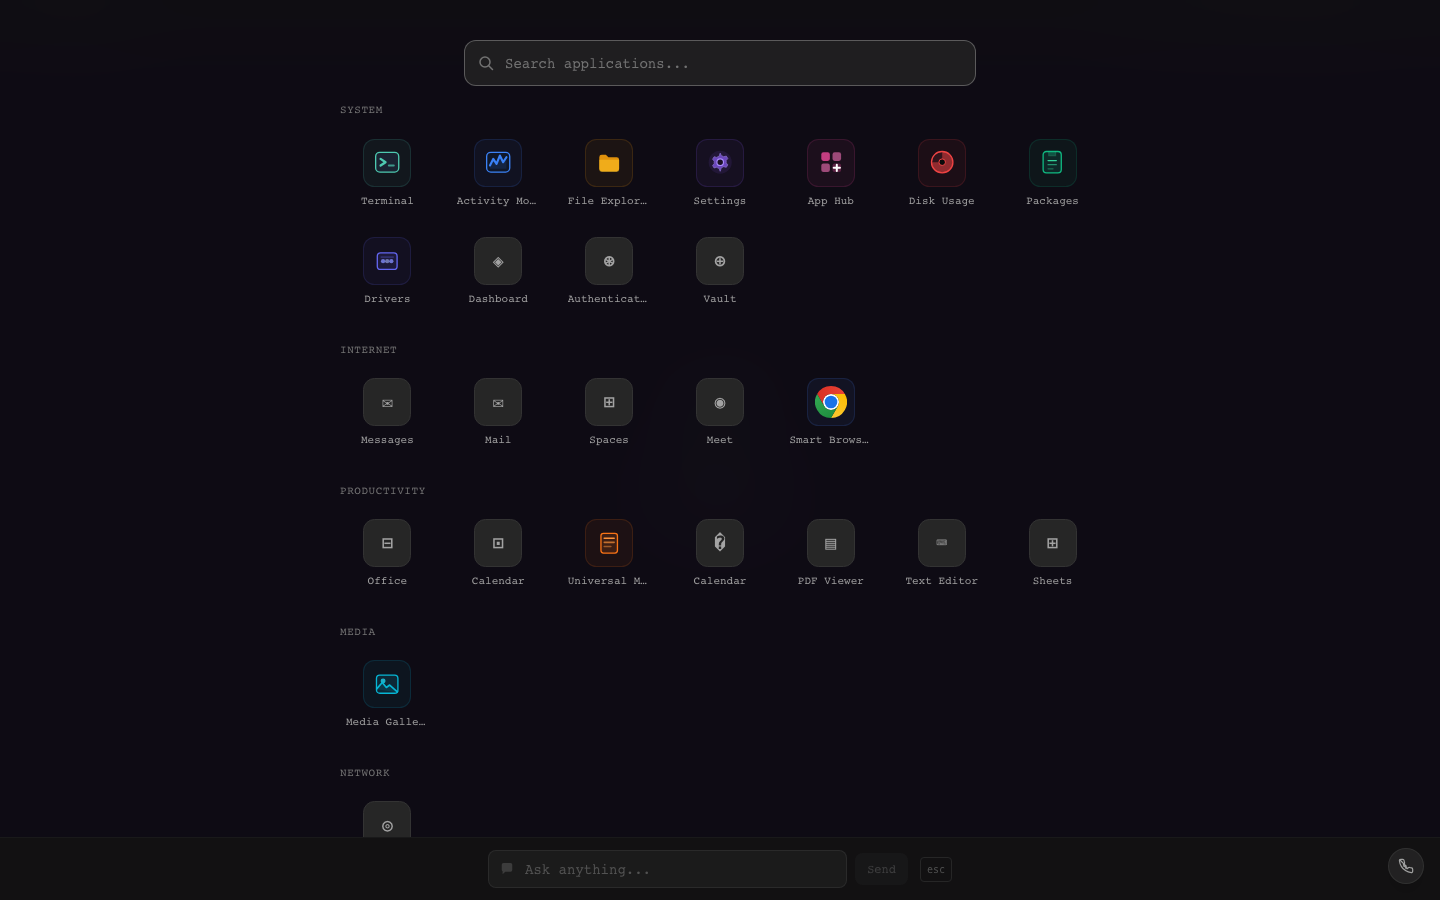Click the SYSTEM section heading
This screenshot has width=1440, height=900.
pos(361,110)
